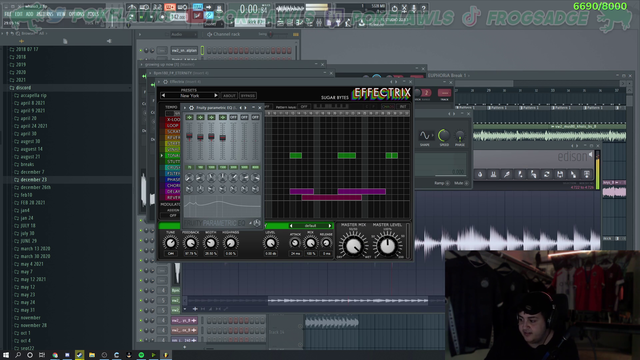Click the Effectrix INIT button
Viewport: 640px width, 360px height.
pyautogui.click(x=402, y=107)
